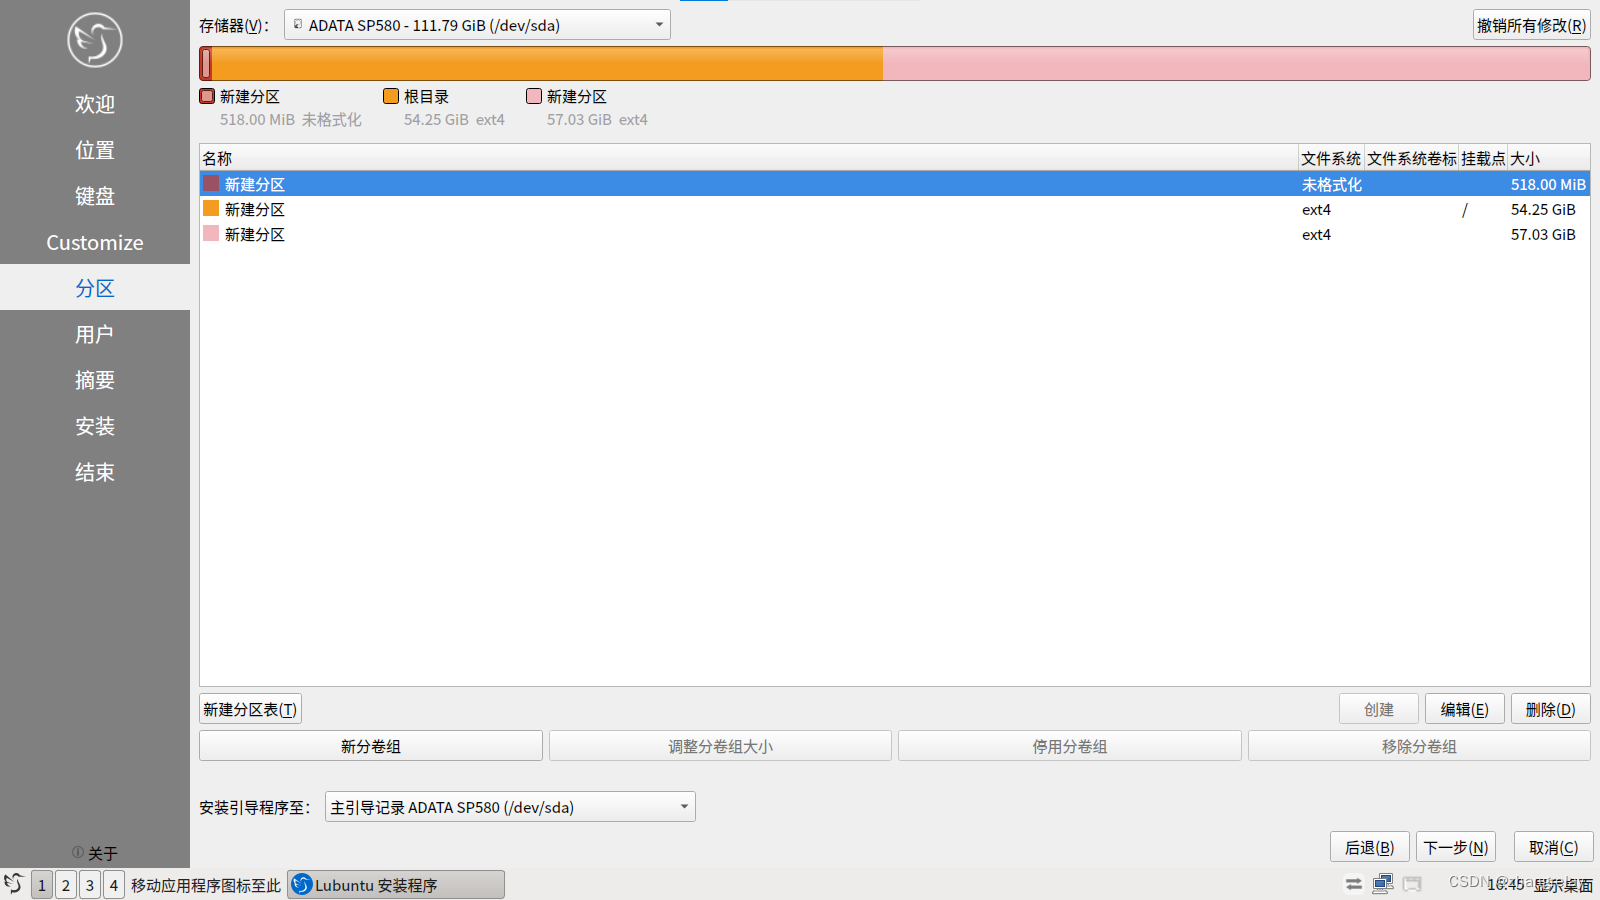Image resolution: width=1600 pixels, height=900 pixels.
Task: Click the pink square icon in 57.03 GiB row
Action: coord(211,233)
